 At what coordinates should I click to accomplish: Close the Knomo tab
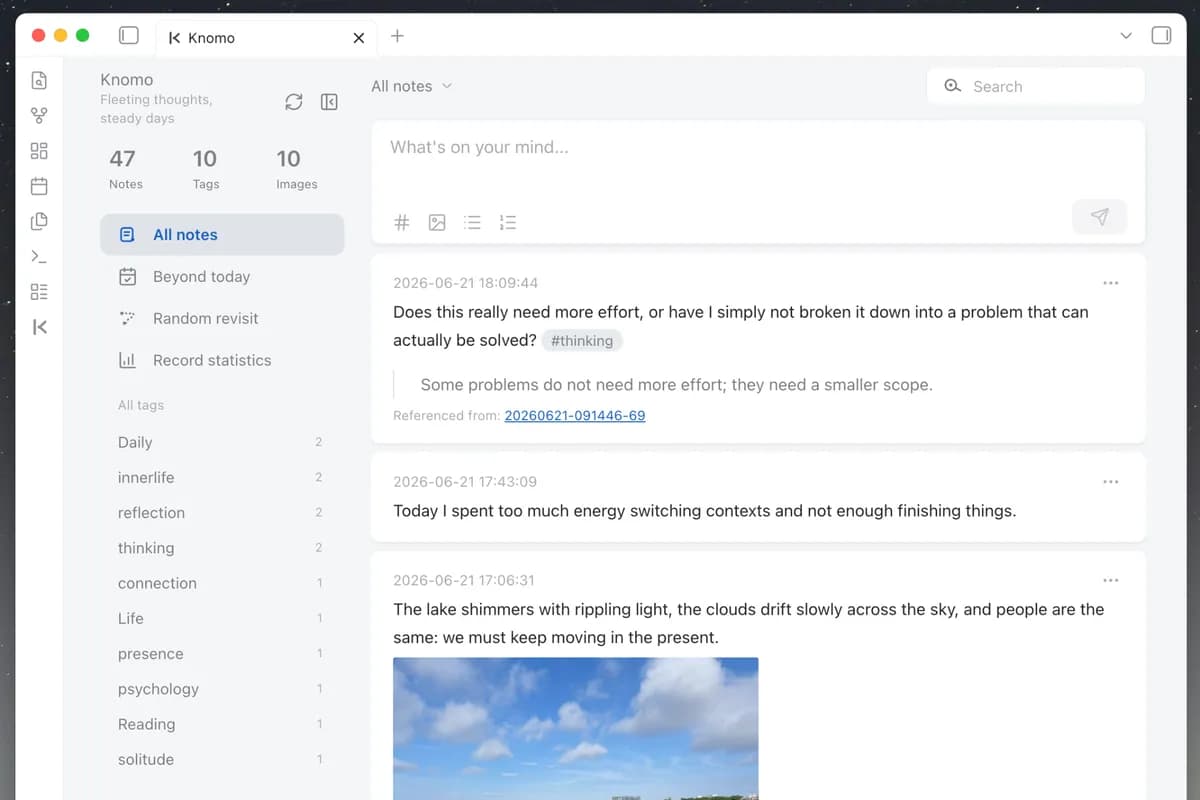tap(359, 38)
